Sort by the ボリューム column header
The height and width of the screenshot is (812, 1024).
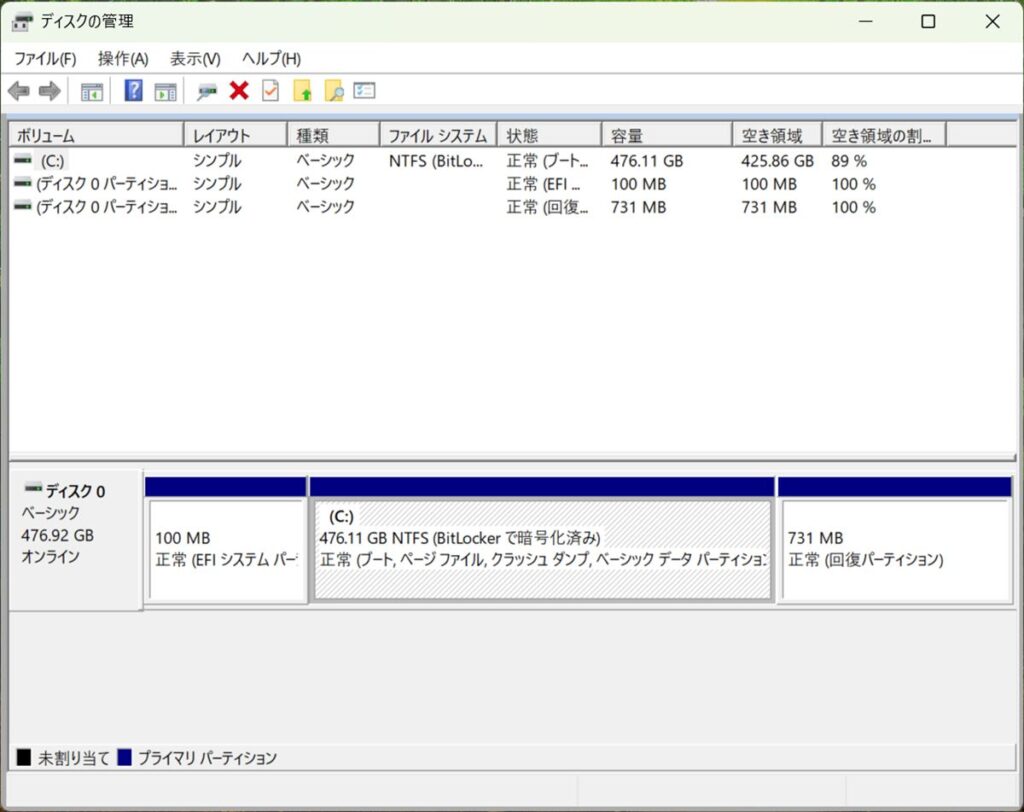click(97, 135)
